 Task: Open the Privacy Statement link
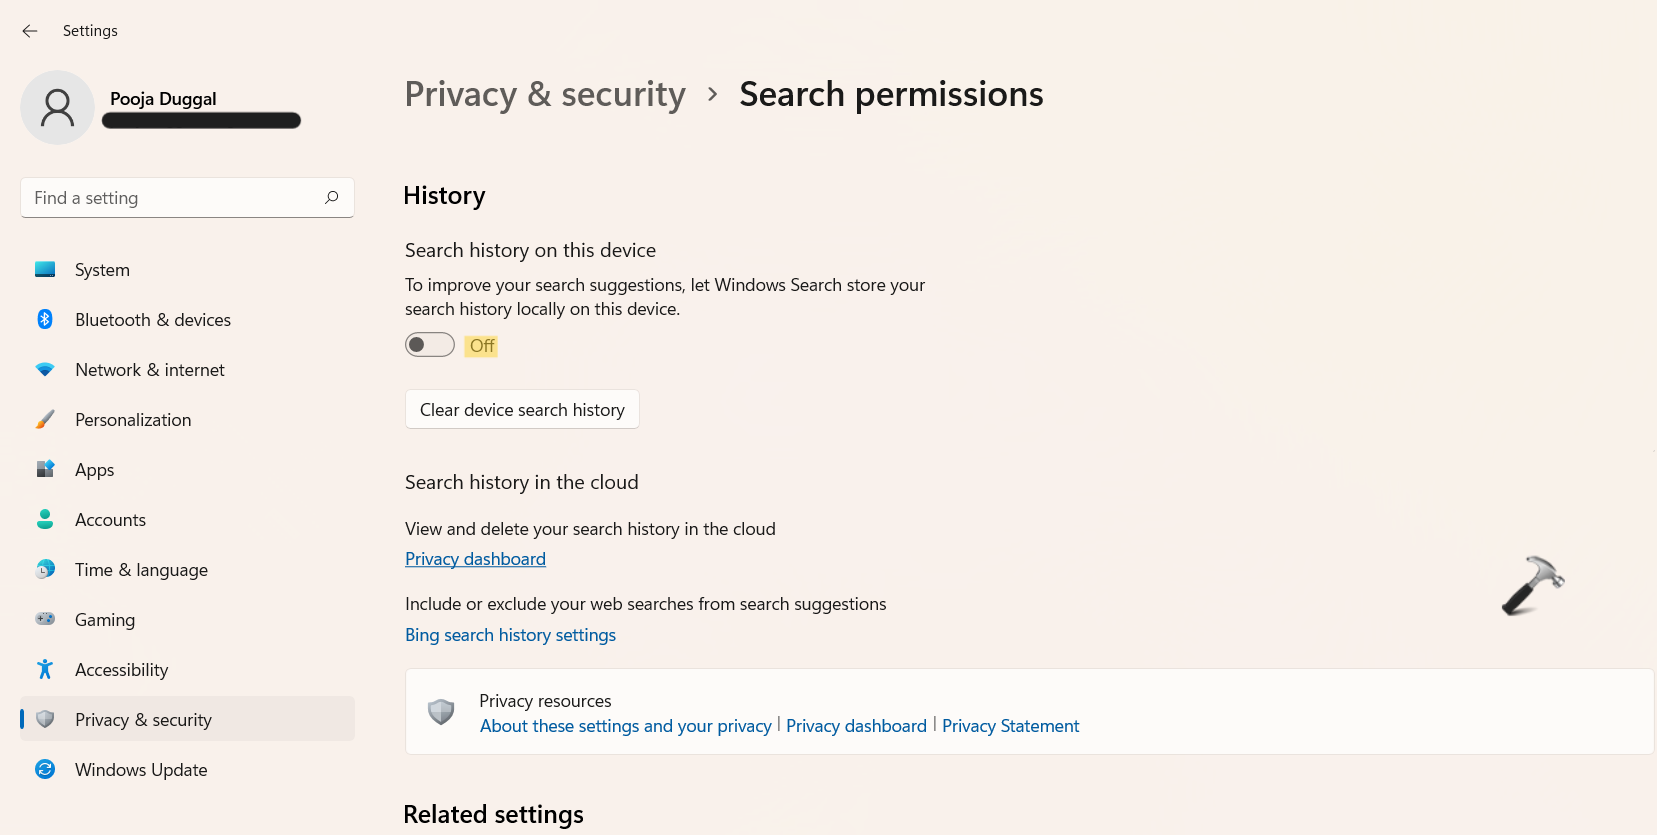point(1010,726)
